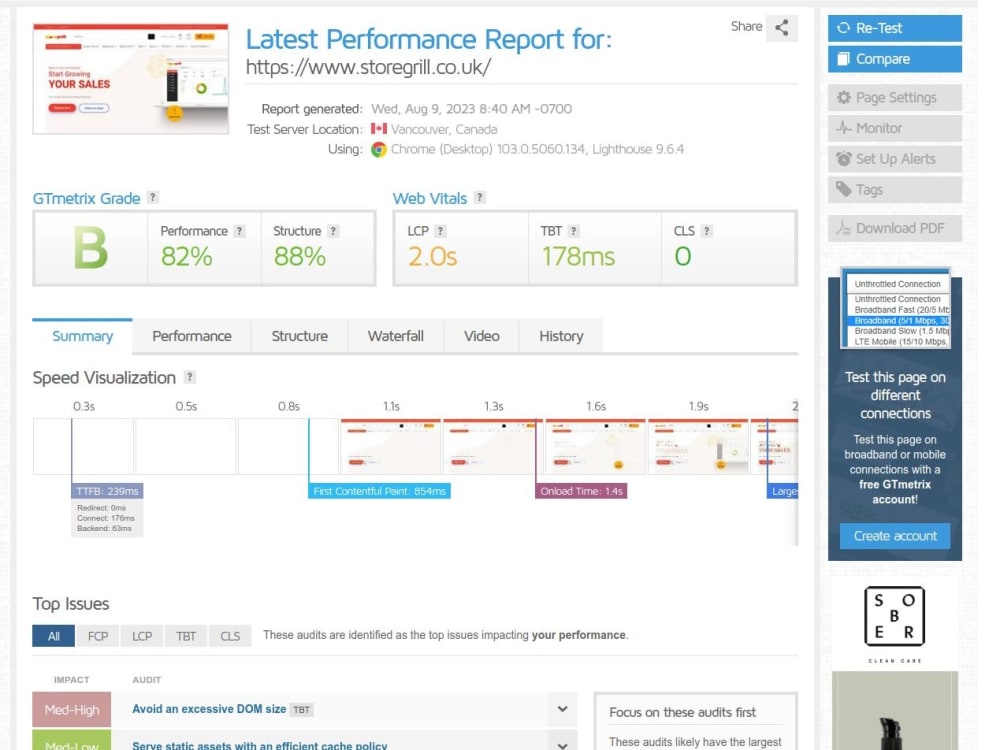Click the Chrome browser icon
Viewport: 1000px width, 750px height.
pos(379,149)
